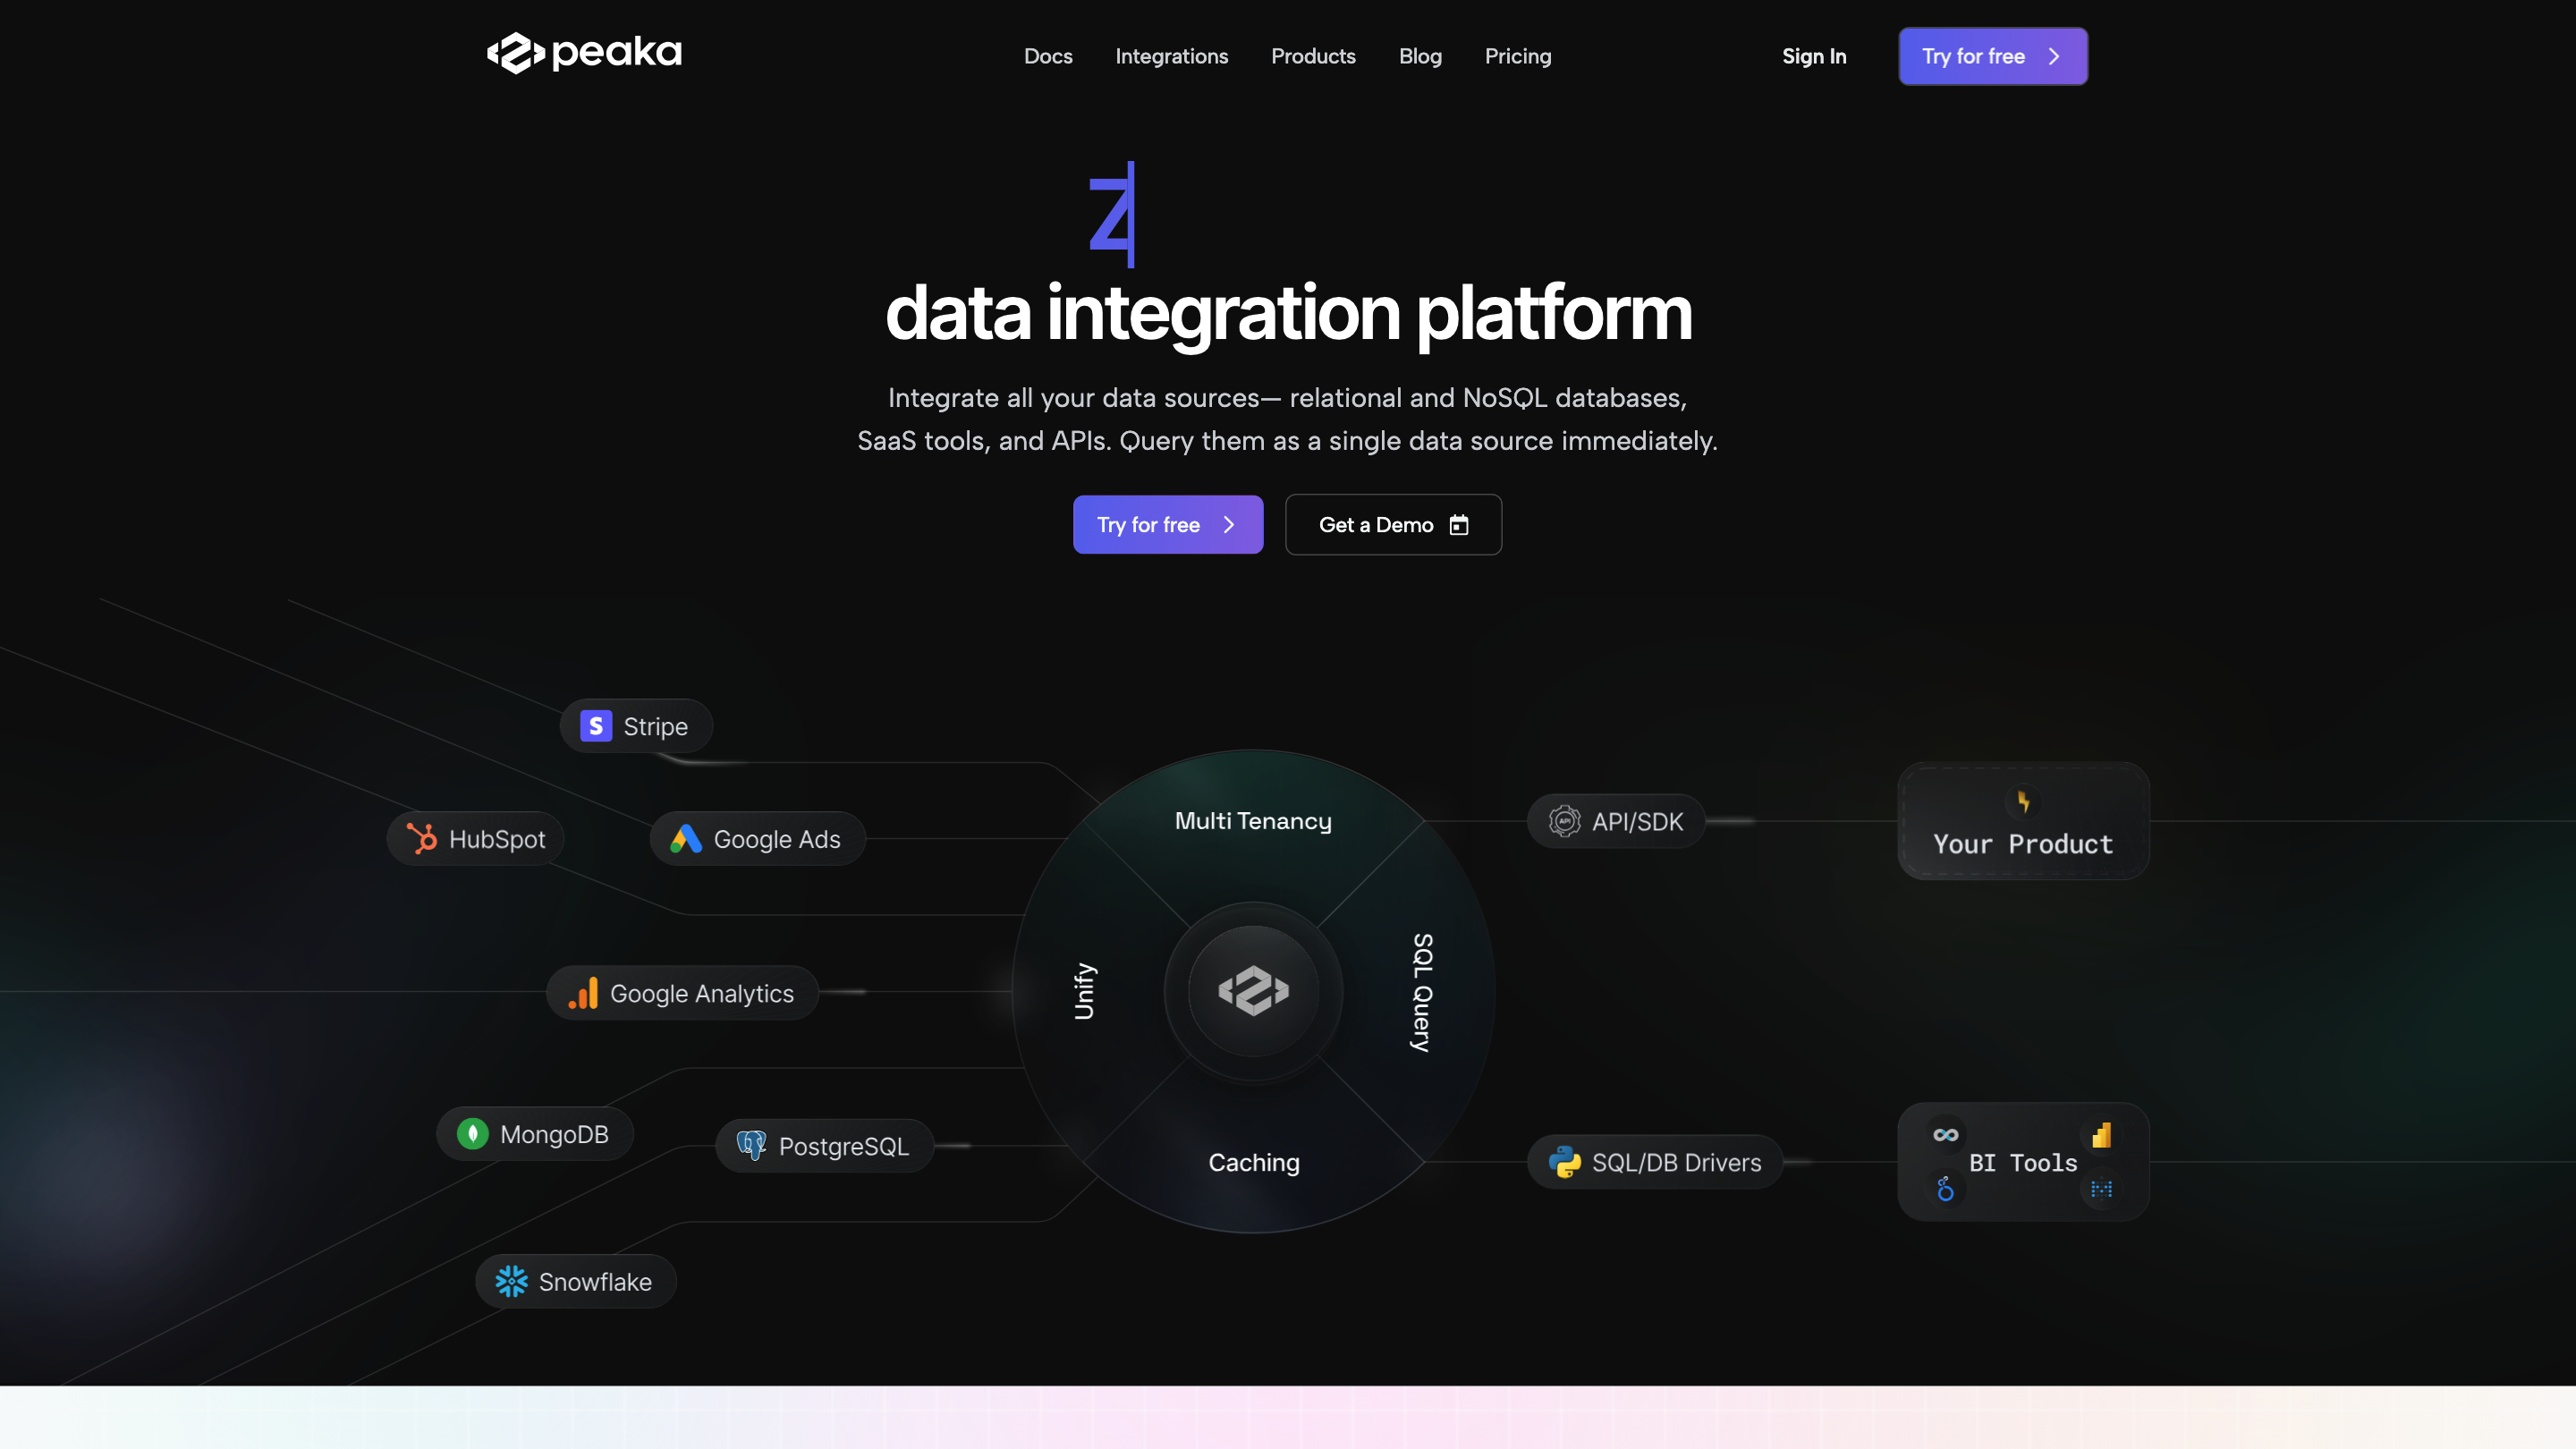The width and height of the screenshot is (2576, 1449).
Task: Click the Caching segment label
Action: pyautogui.click(x=1253, y=1162)
